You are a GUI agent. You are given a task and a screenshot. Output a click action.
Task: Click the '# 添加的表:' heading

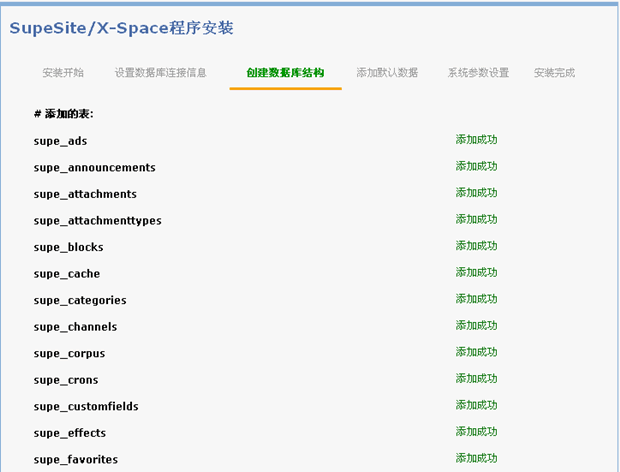64,114
